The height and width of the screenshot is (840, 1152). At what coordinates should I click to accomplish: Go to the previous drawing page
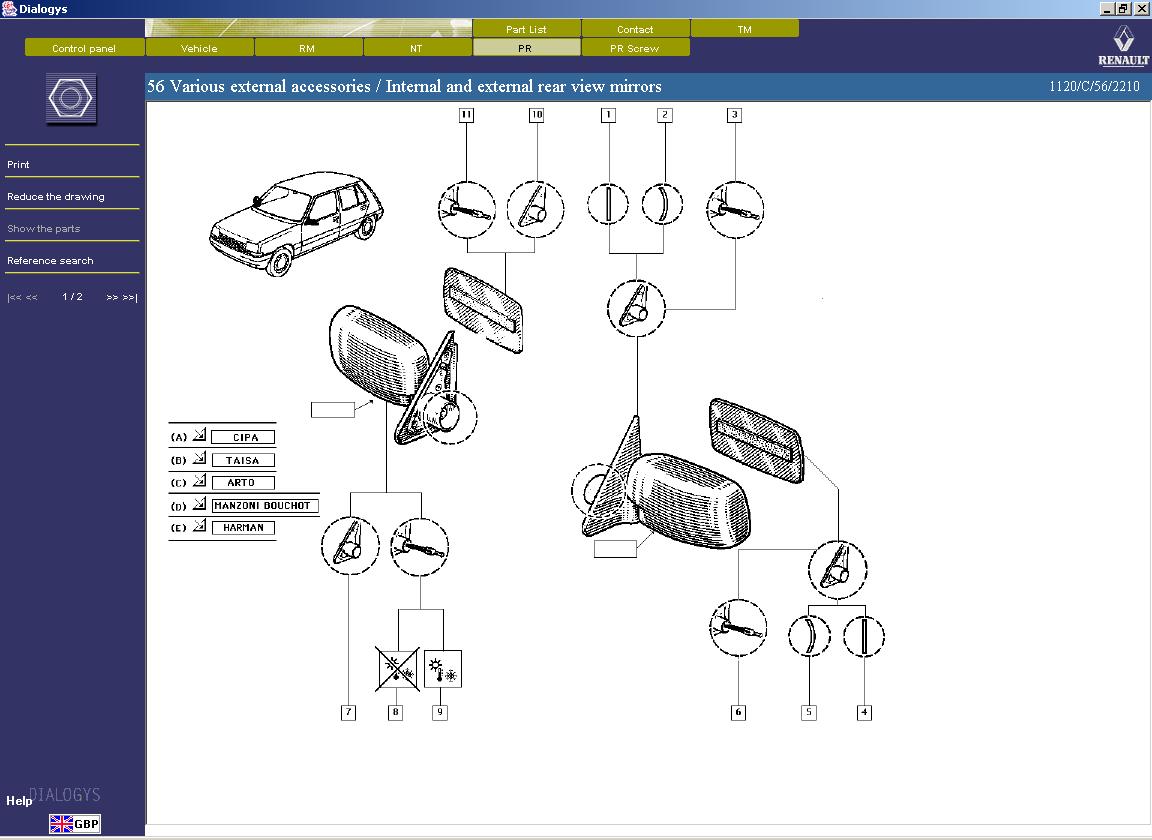coord(32,297)
